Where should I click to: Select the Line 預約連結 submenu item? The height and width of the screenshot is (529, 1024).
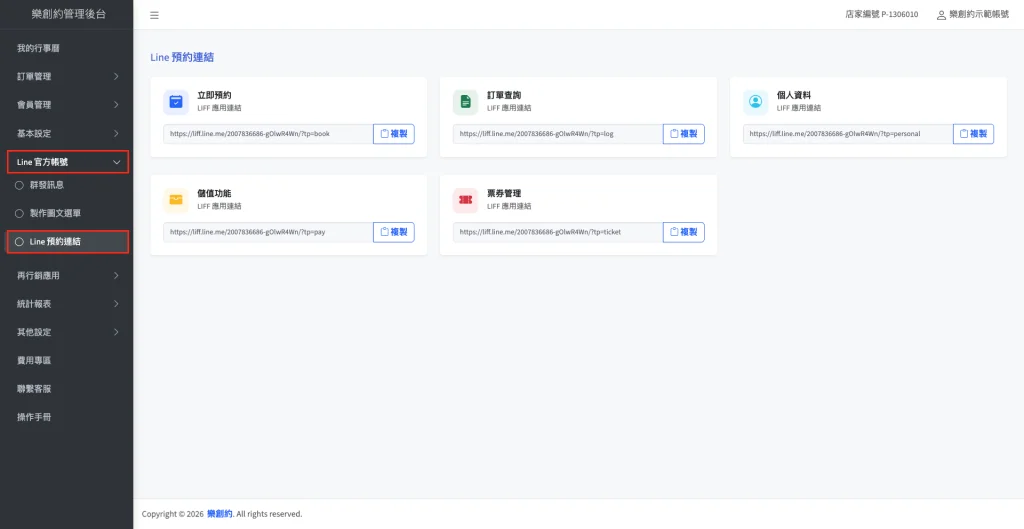pyautogui.click(x=55, y=241)
